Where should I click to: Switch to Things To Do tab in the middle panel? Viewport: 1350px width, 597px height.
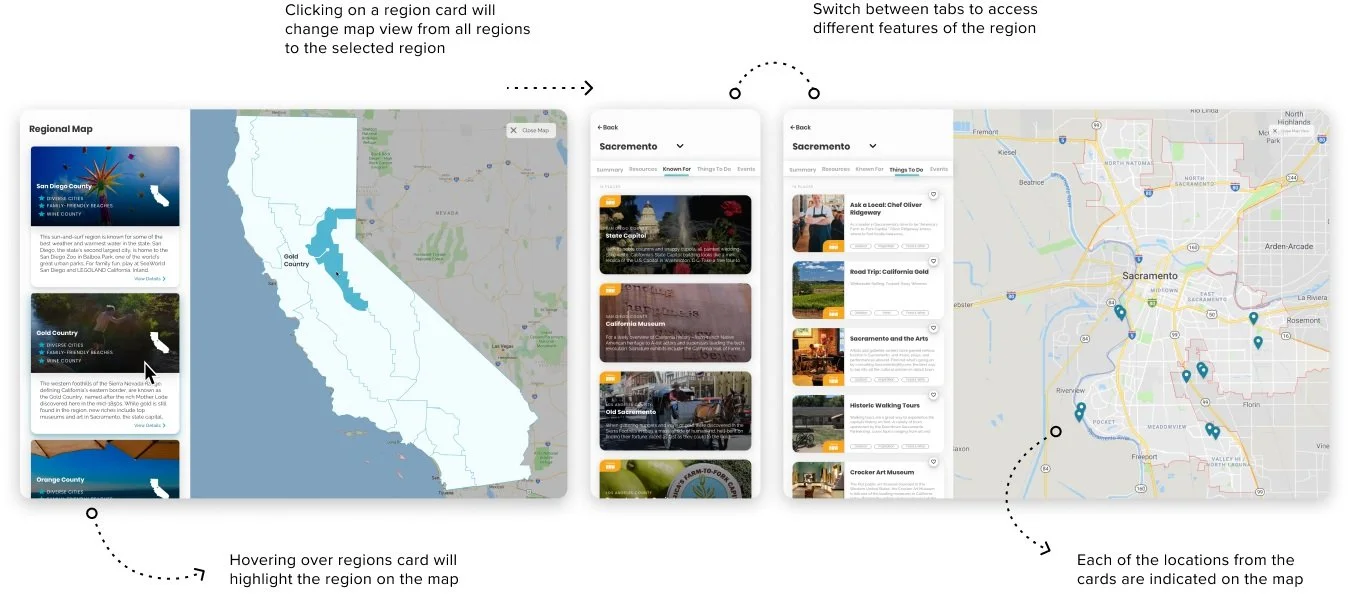click(x=714, y=169)
